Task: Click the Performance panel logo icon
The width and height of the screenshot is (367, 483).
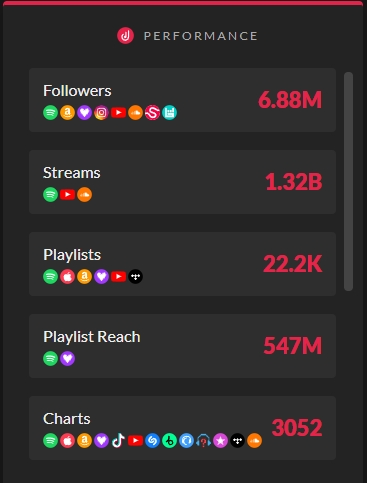Action: click(125, 36)
